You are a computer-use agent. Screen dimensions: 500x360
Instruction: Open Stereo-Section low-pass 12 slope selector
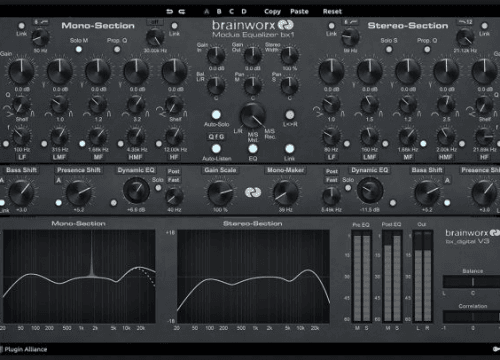(x=465, y=22)
